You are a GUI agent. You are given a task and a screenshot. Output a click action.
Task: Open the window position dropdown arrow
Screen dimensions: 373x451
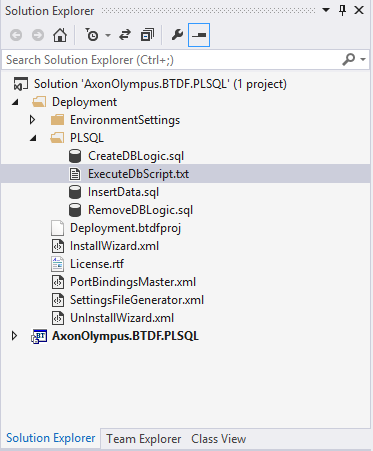point(326,10)
